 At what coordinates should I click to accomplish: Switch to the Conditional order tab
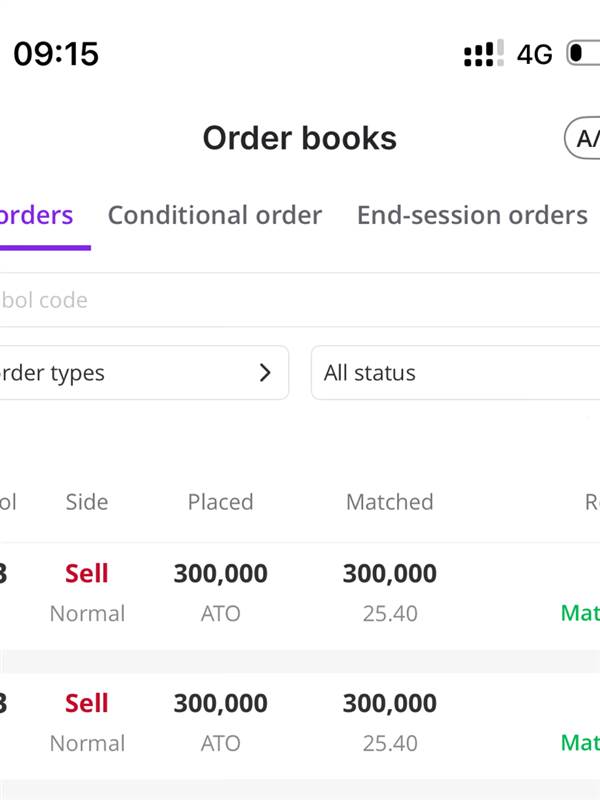[x=215, y=215]
